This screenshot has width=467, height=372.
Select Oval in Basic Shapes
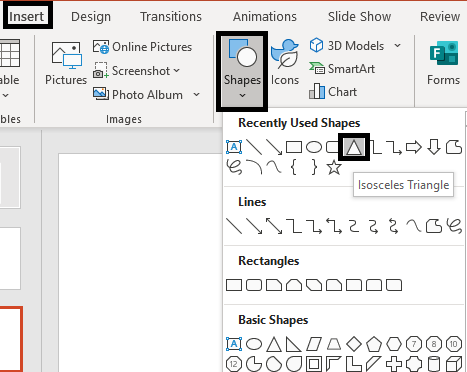[x=254, y=344]
